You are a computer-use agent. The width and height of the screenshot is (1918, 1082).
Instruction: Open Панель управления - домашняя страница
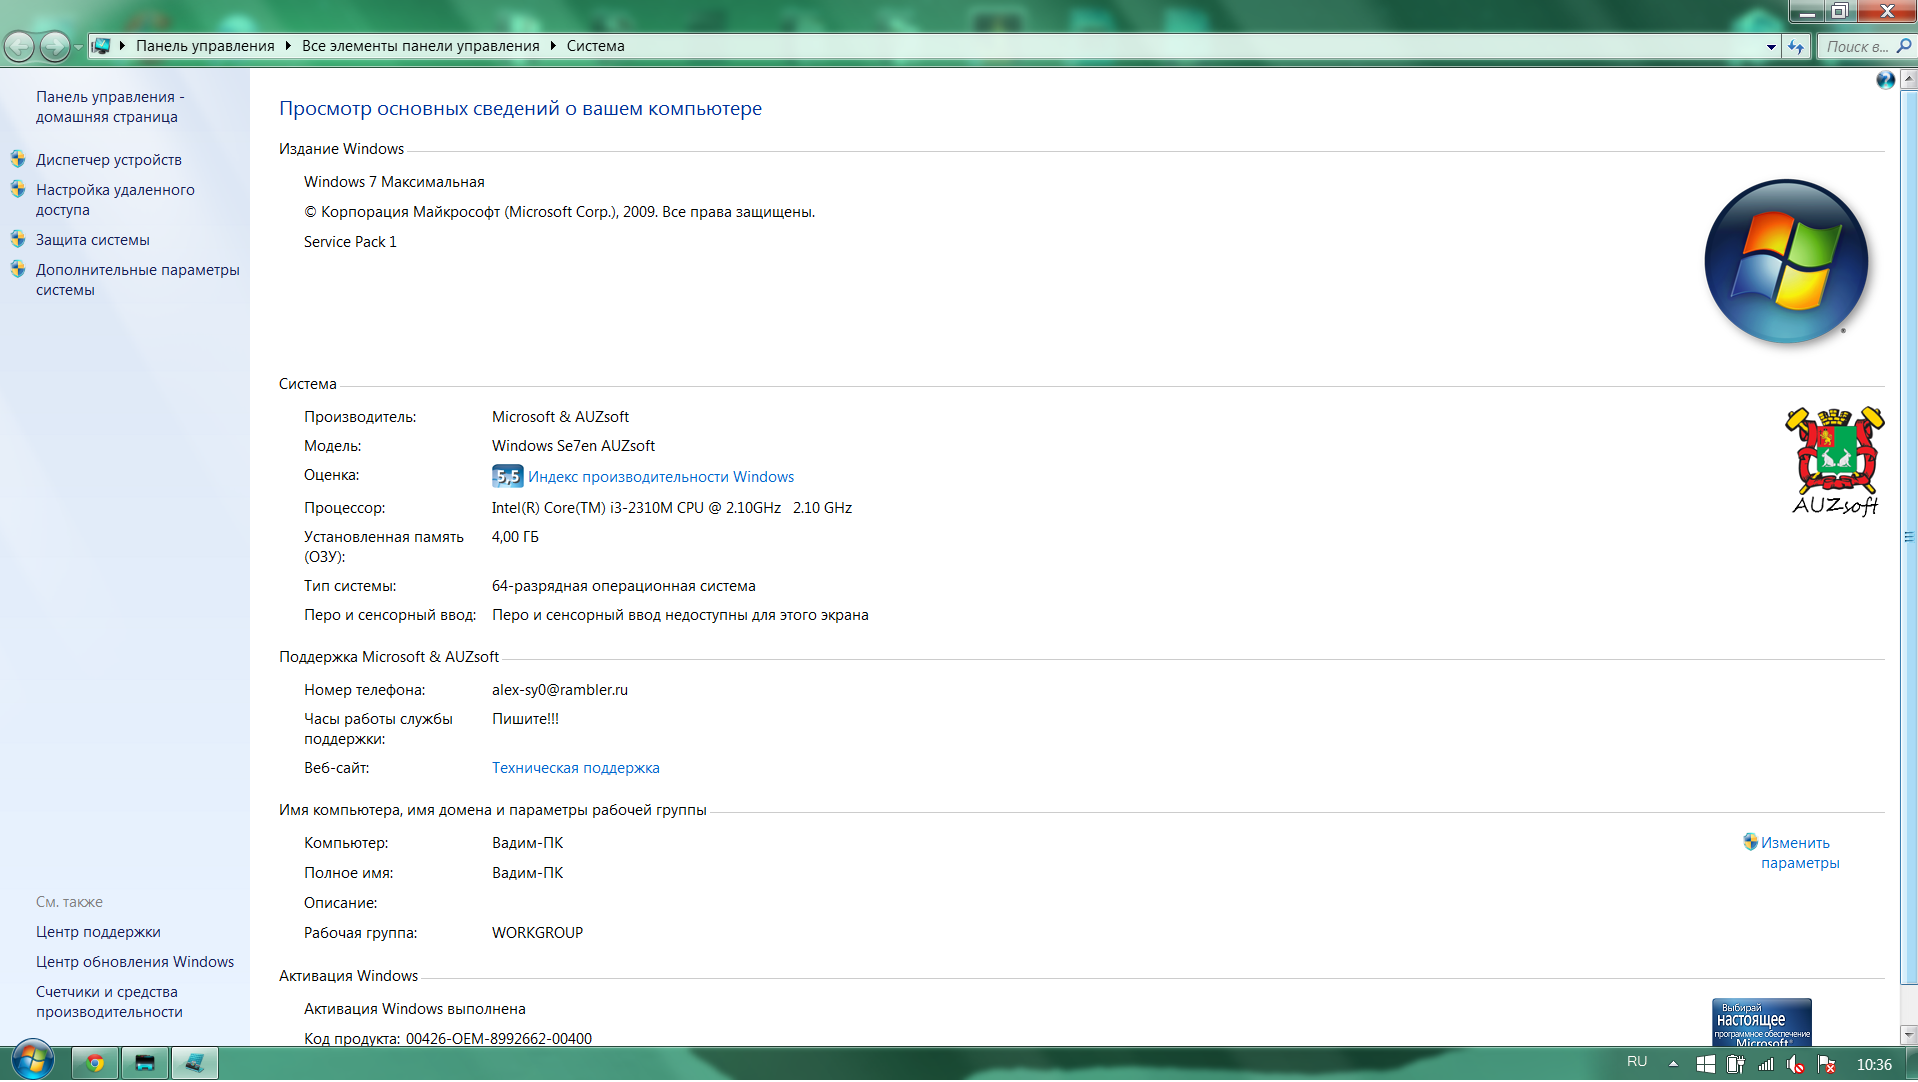tap(110, 107)
